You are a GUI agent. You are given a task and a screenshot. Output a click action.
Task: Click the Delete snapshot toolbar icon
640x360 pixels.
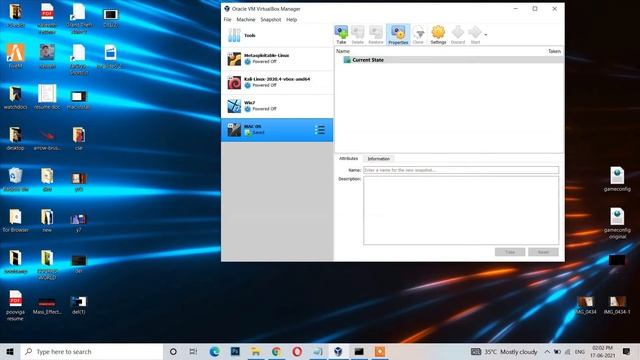point(358,35)
